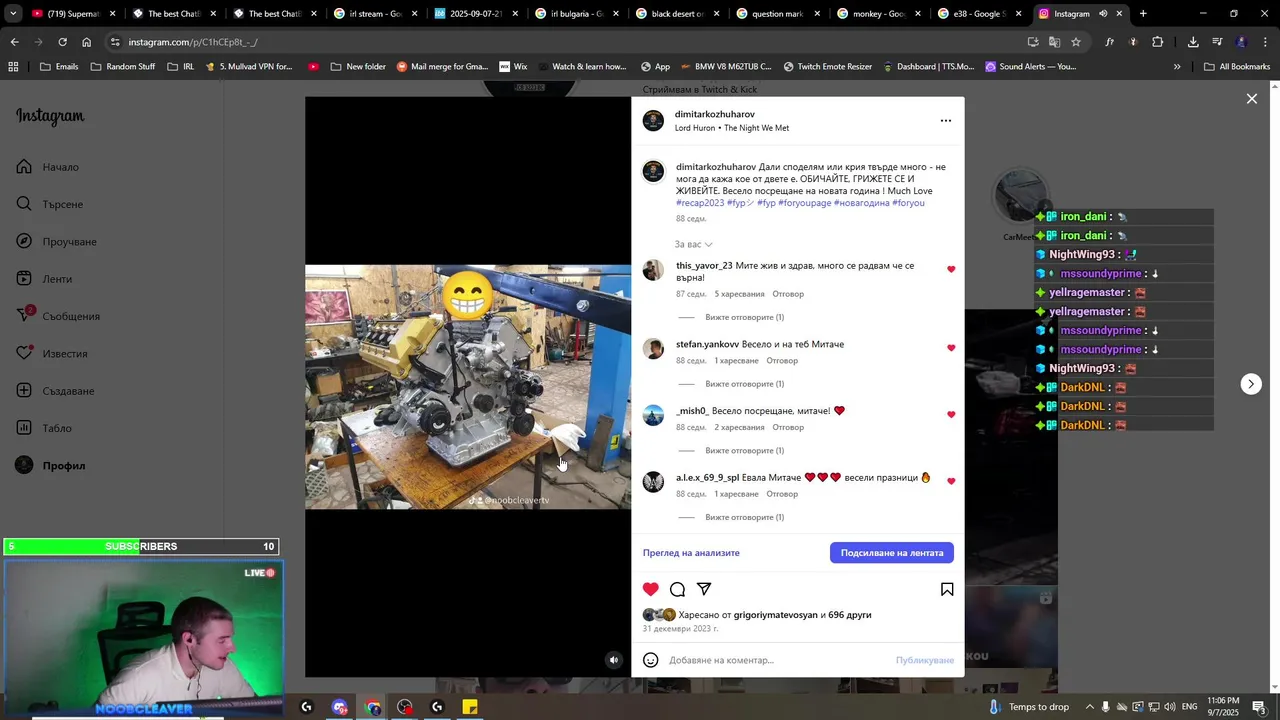Open the translate page icon in address bar

pos(1054,42)
